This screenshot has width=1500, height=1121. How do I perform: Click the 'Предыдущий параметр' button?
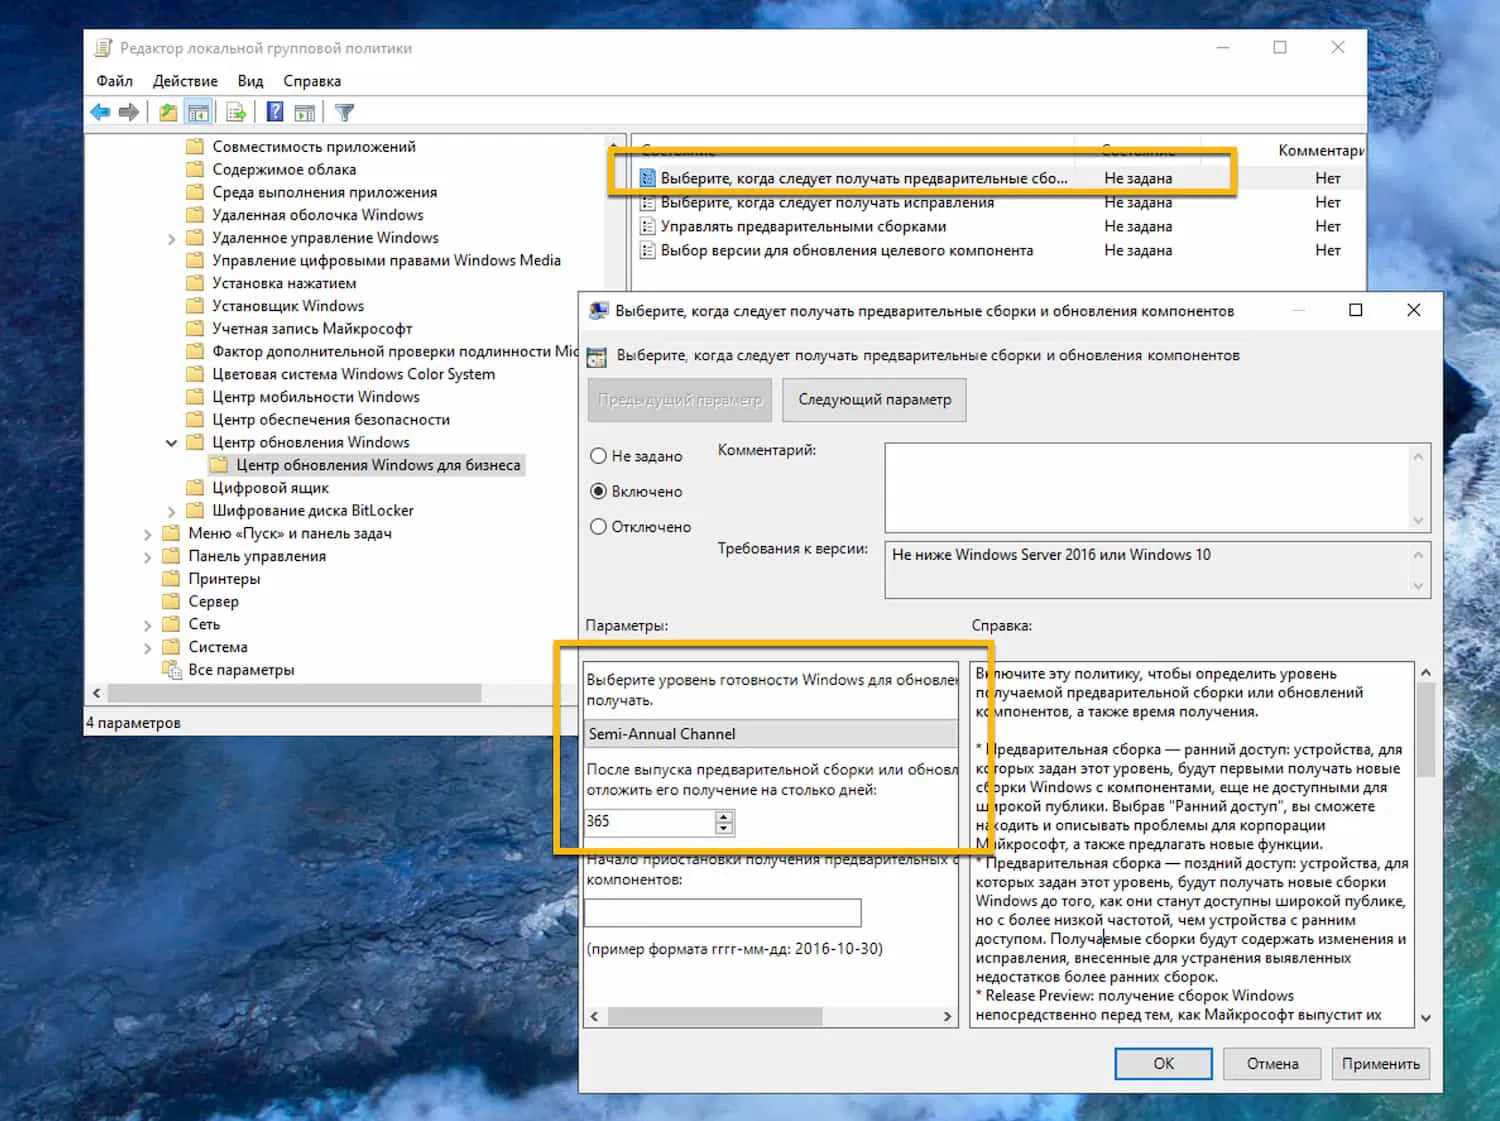(680, 399)
